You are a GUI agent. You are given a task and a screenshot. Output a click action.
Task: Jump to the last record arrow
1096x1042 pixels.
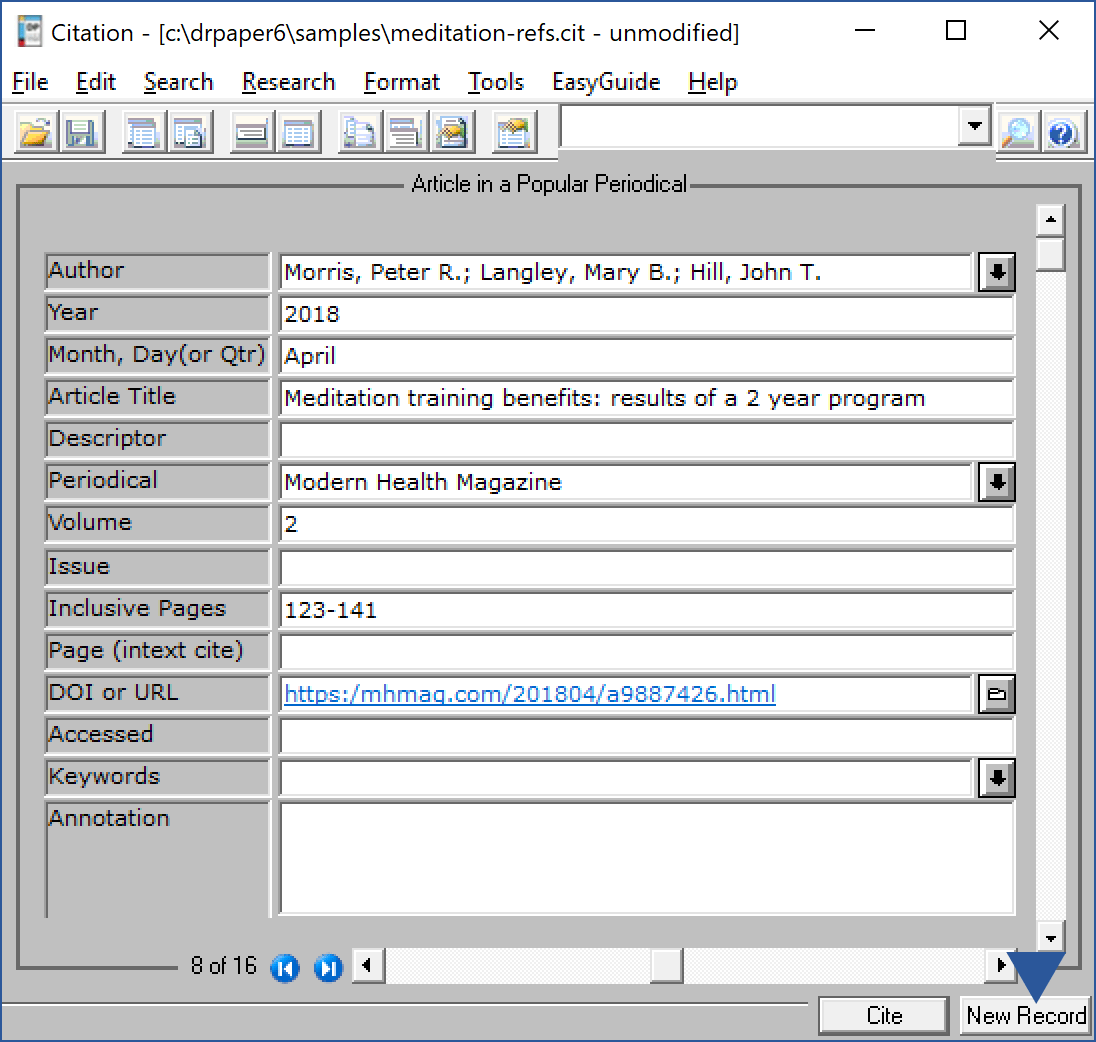(x=328, y=968)
